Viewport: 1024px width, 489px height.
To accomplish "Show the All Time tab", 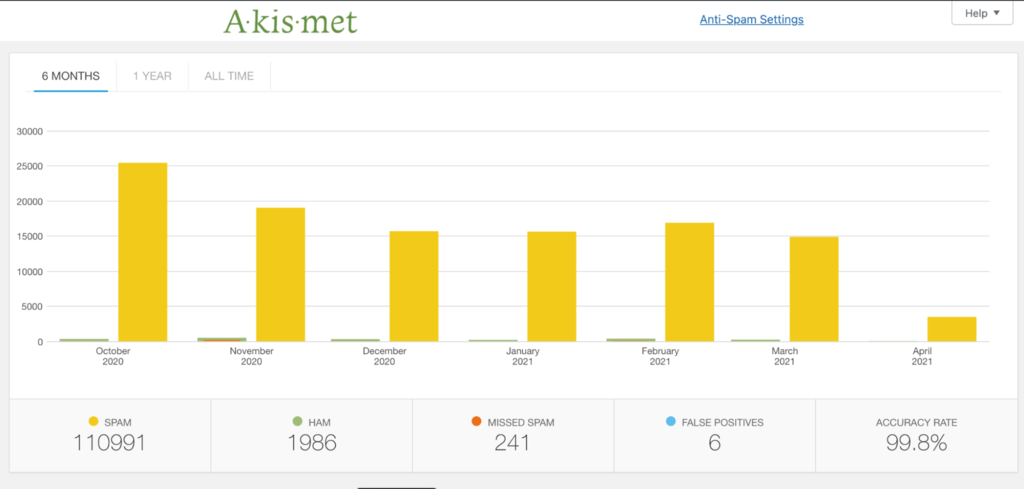I will (x=229, y=75).
